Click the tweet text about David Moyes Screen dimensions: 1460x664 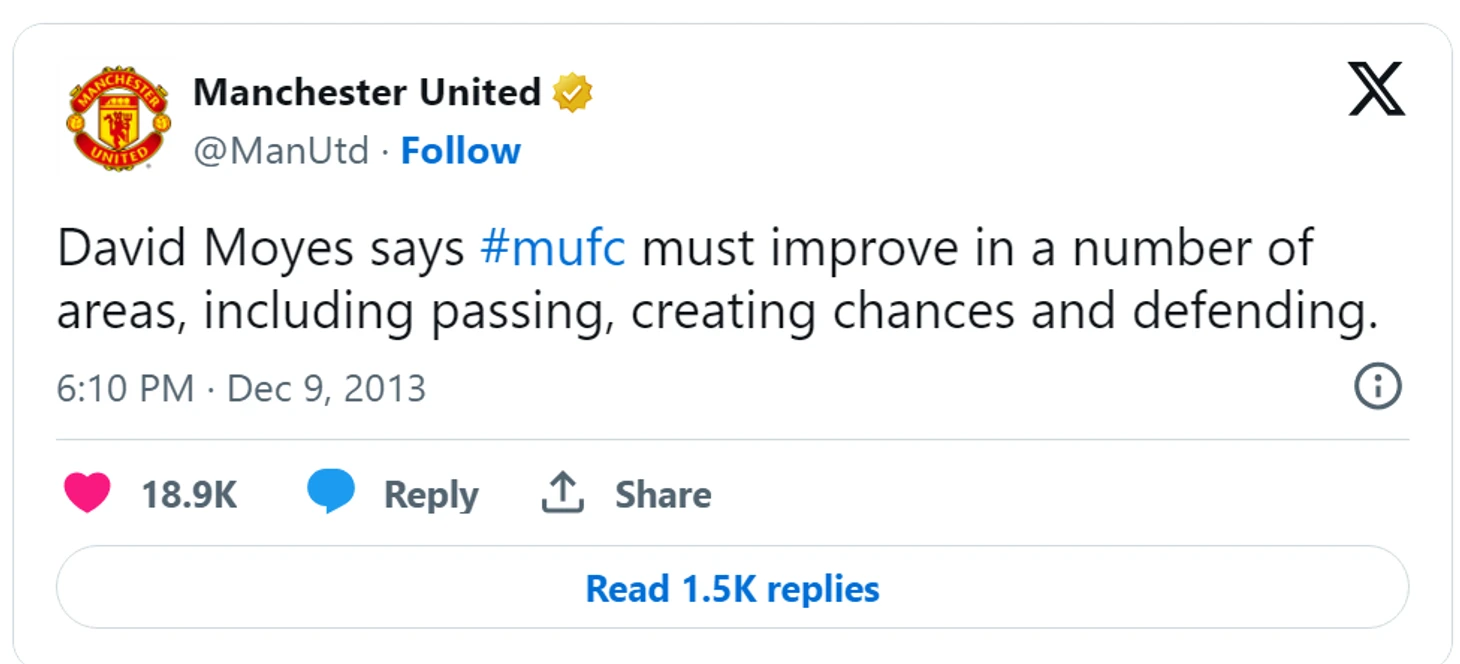(x=717, y=281)
